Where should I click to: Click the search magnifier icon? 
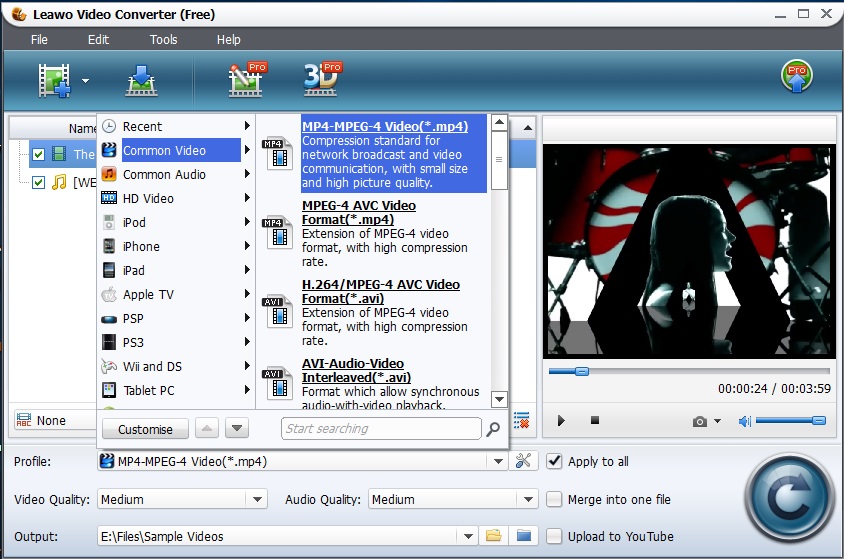[x=493, y=429]
